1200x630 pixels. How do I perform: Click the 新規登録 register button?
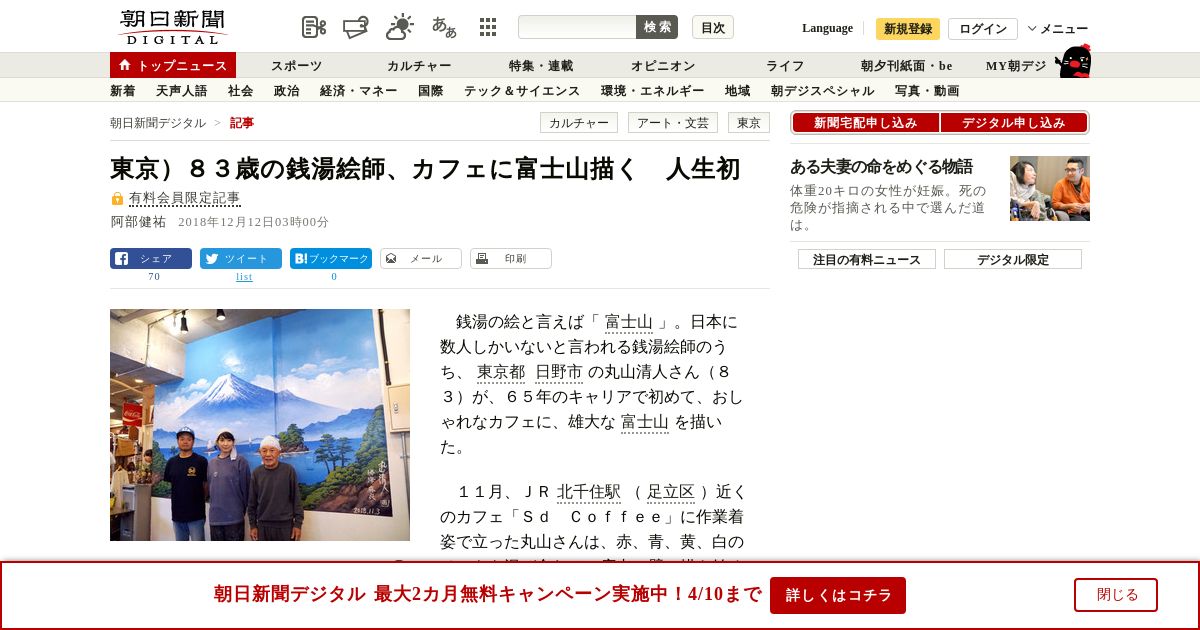(x=908, y=29)
